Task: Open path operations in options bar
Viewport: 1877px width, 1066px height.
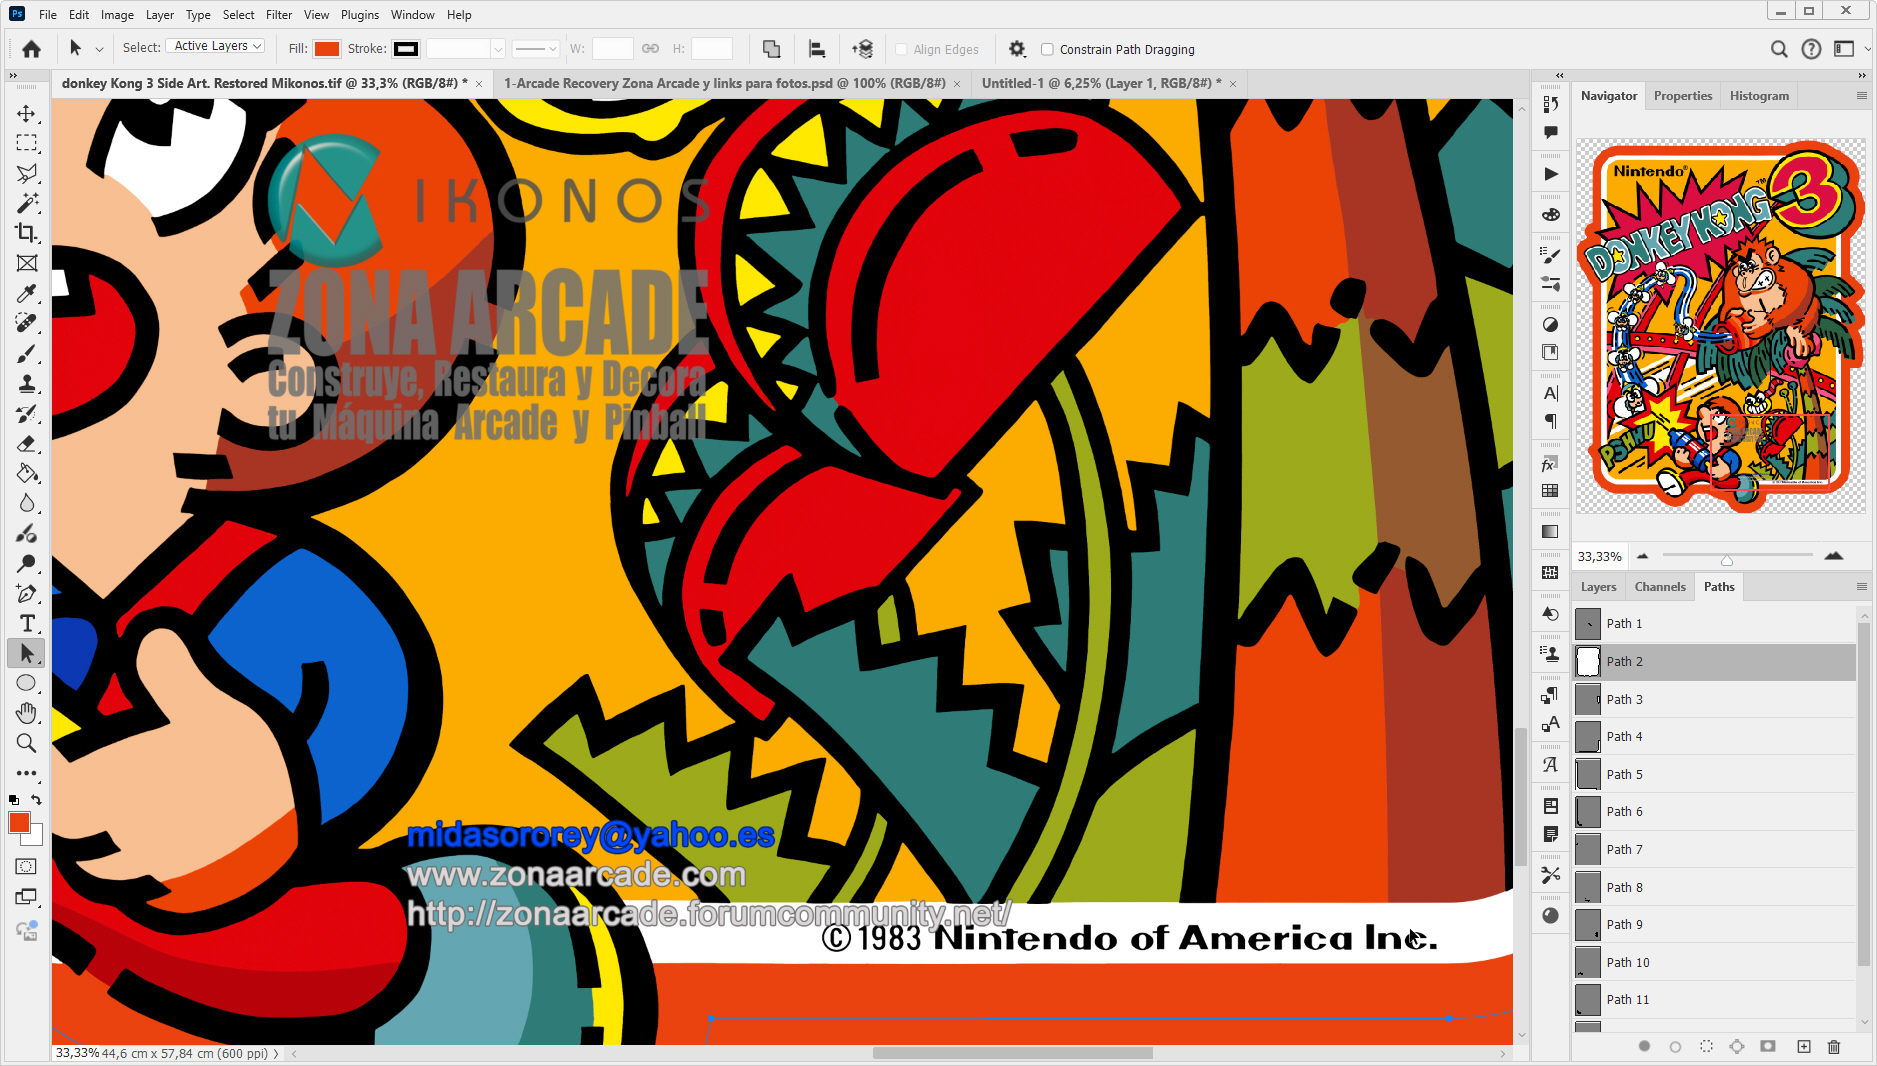Action: coord(771,49)
